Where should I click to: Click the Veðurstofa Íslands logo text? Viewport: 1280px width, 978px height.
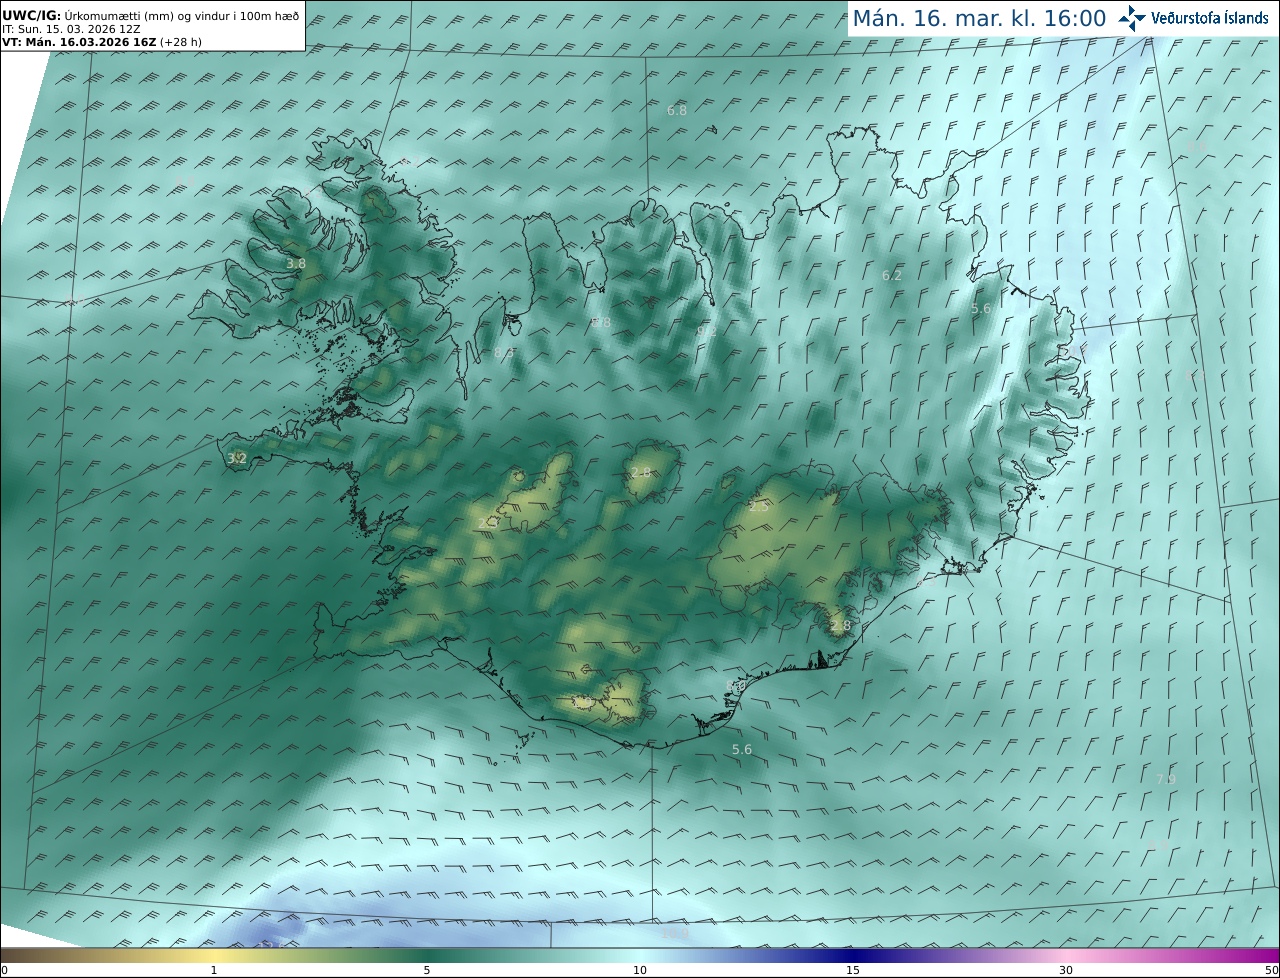1210,18
